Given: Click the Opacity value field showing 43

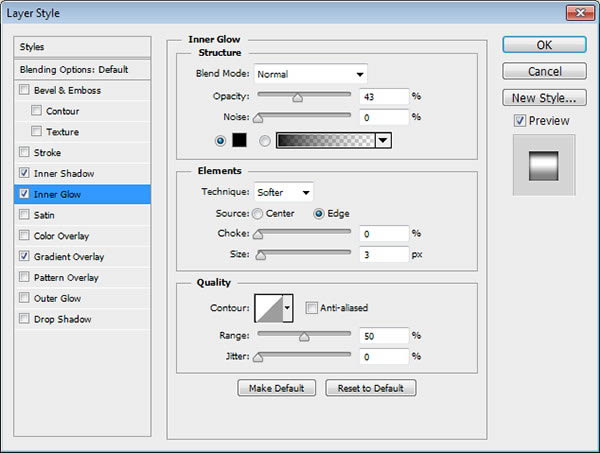Looking at the screenshot, I should [x=384, y=96].
